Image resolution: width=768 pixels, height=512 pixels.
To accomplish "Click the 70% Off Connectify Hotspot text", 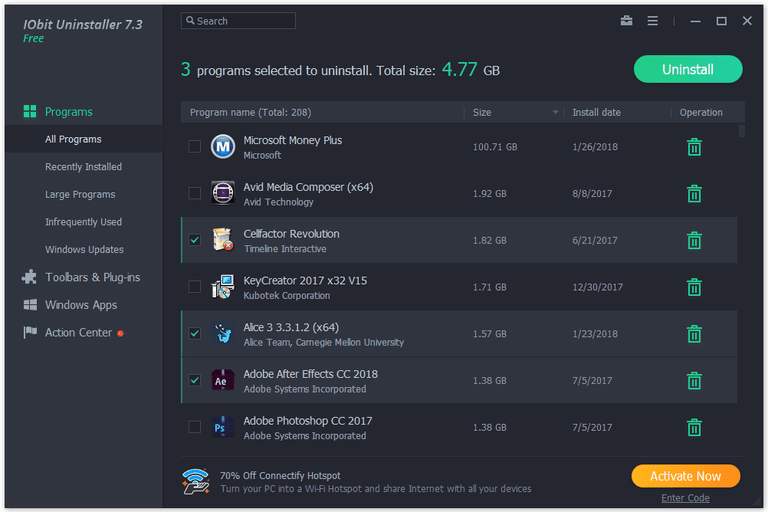I will pyautogui.click(x=280, y=475).
